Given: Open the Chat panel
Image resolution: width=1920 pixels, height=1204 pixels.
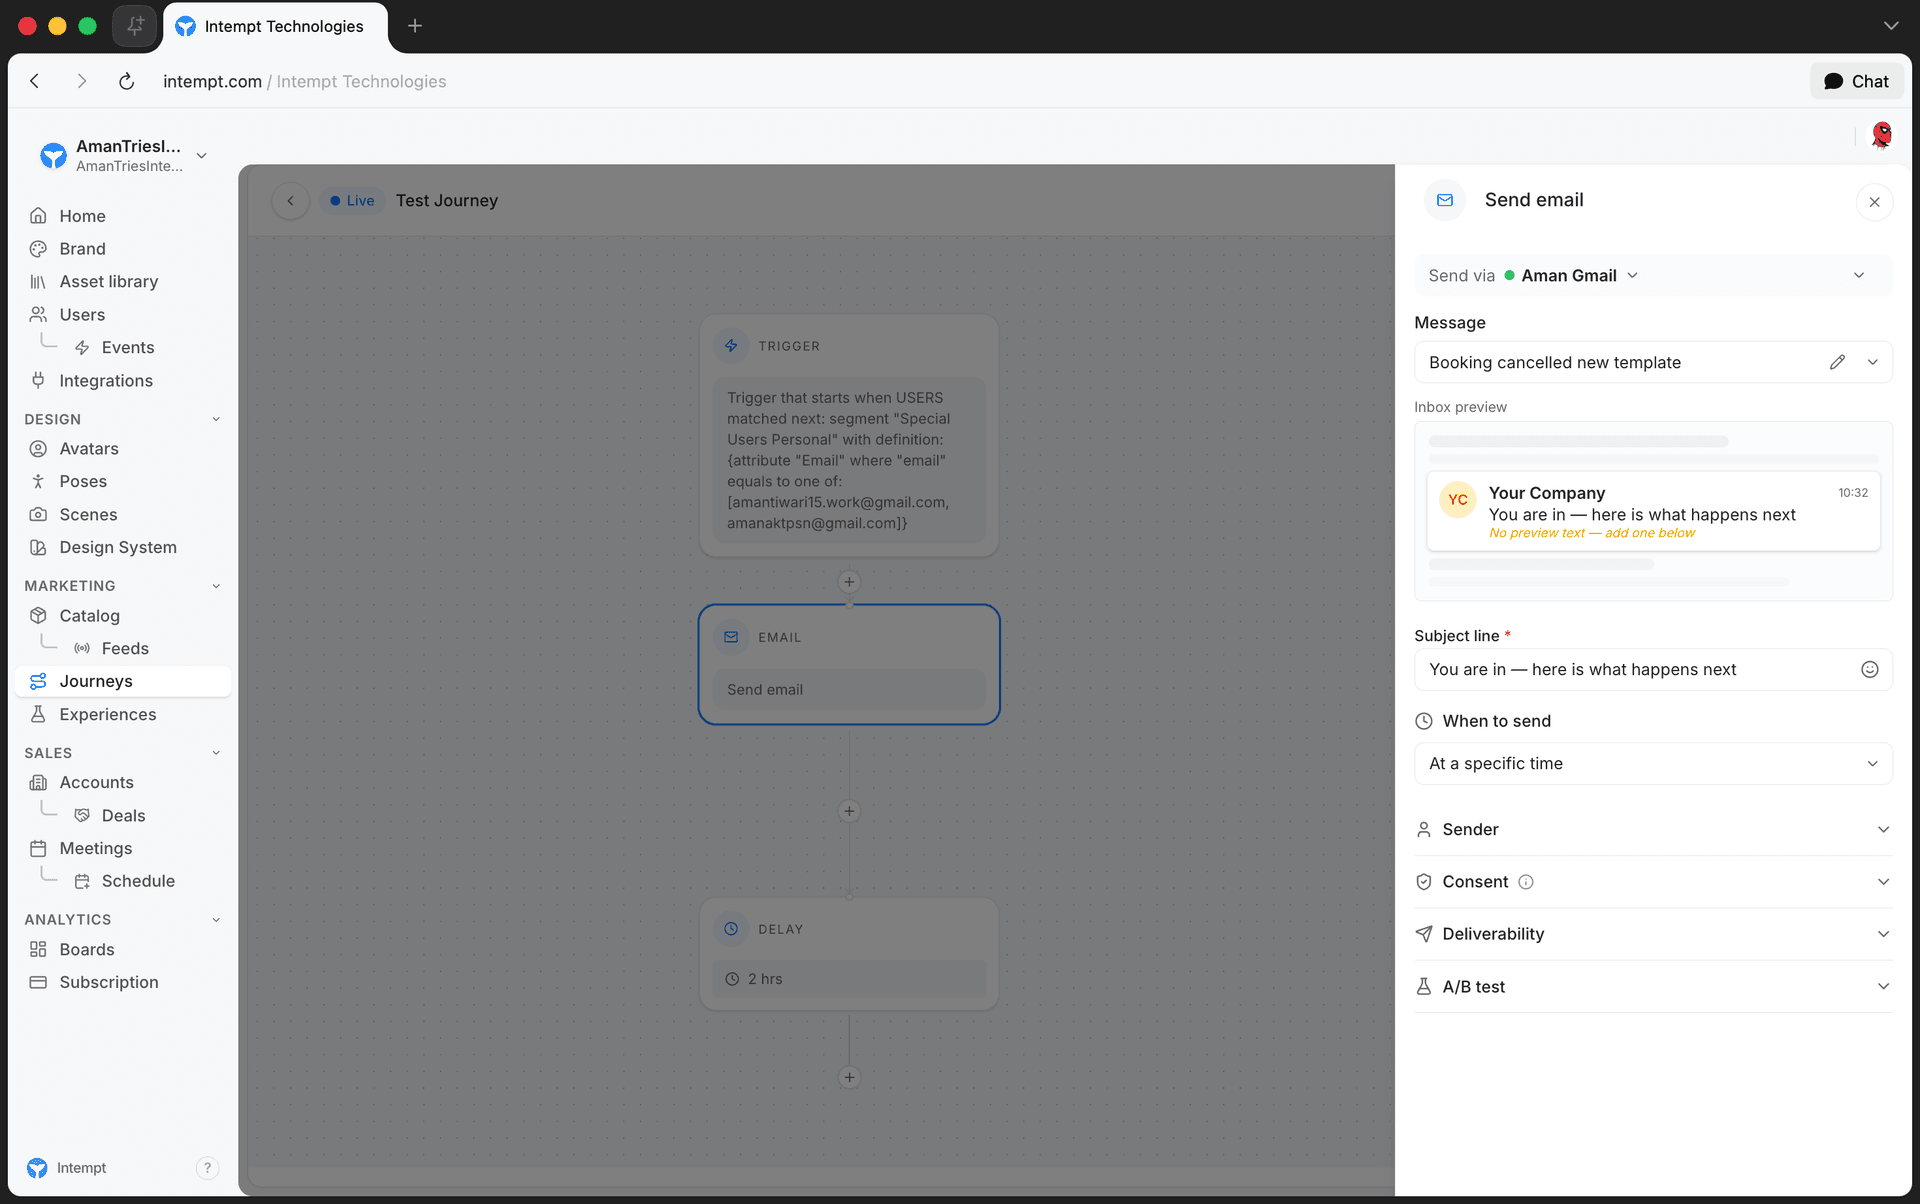Looking at the screenshot, I should [1856, 82].
